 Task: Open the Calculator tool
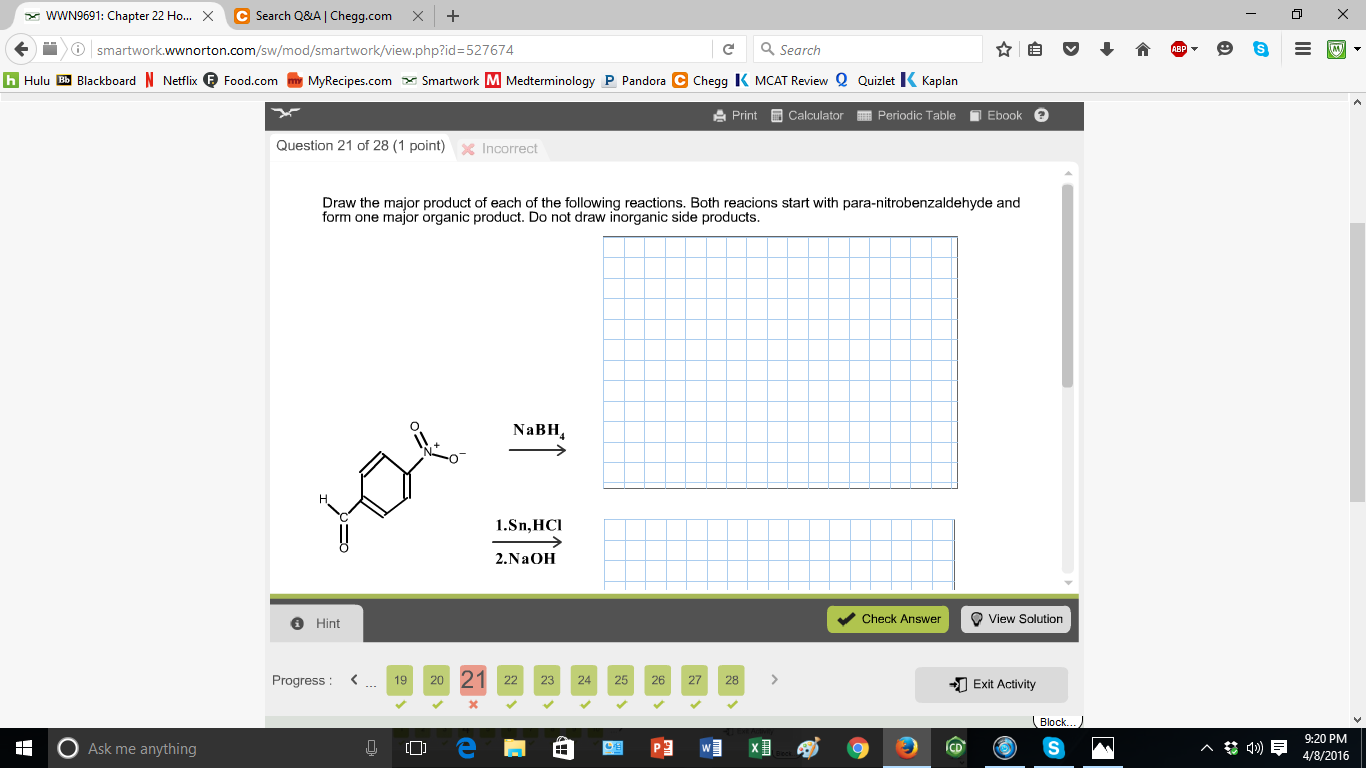tap(807, 115)
